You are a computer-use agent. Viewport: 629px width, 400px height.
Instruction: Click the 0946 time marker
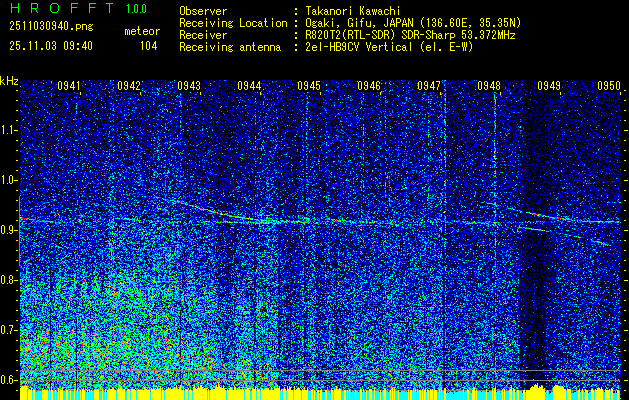click(x=369, y=85)
